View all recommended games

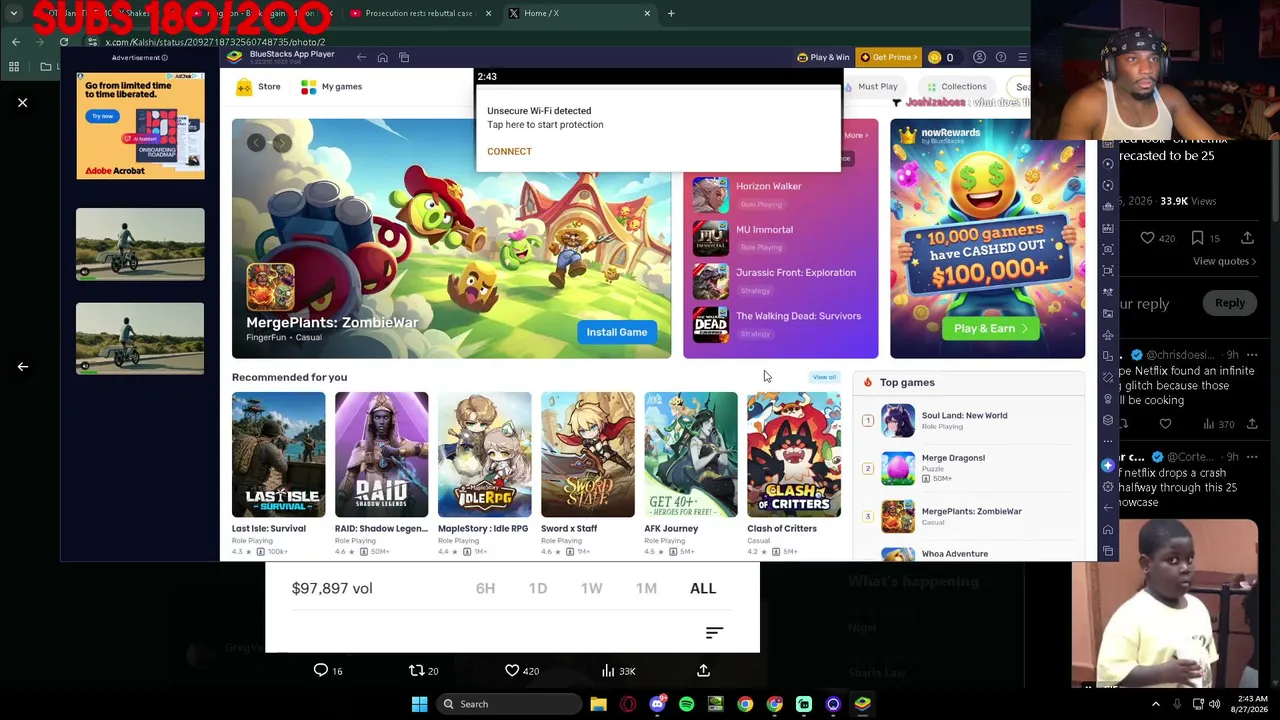coord(824,378)
